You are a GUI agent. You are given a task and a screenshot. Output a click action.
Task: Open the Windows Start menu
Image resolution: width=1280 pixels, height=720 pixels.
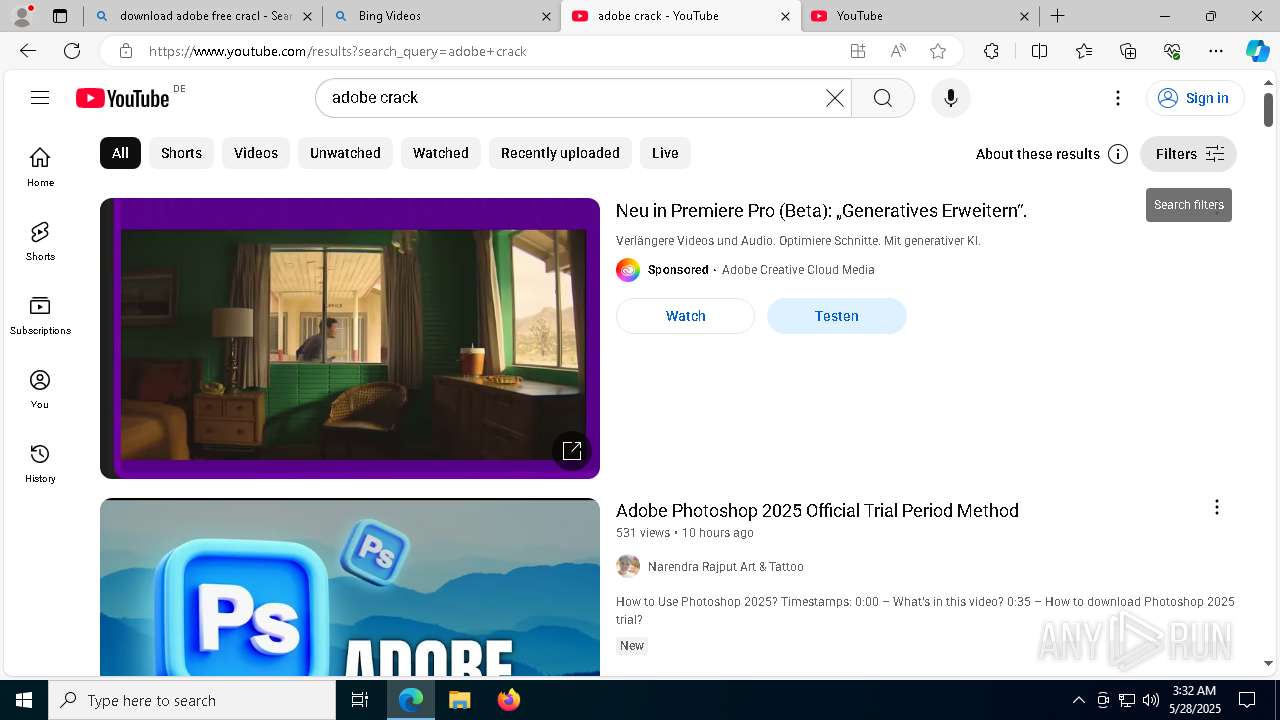24,700
